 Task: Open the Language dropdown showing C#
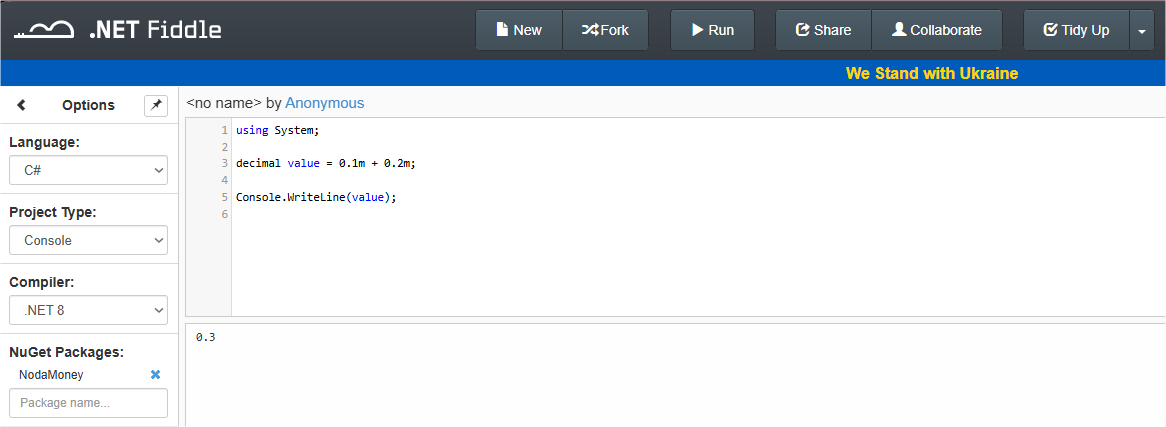(x=88, y=170)
